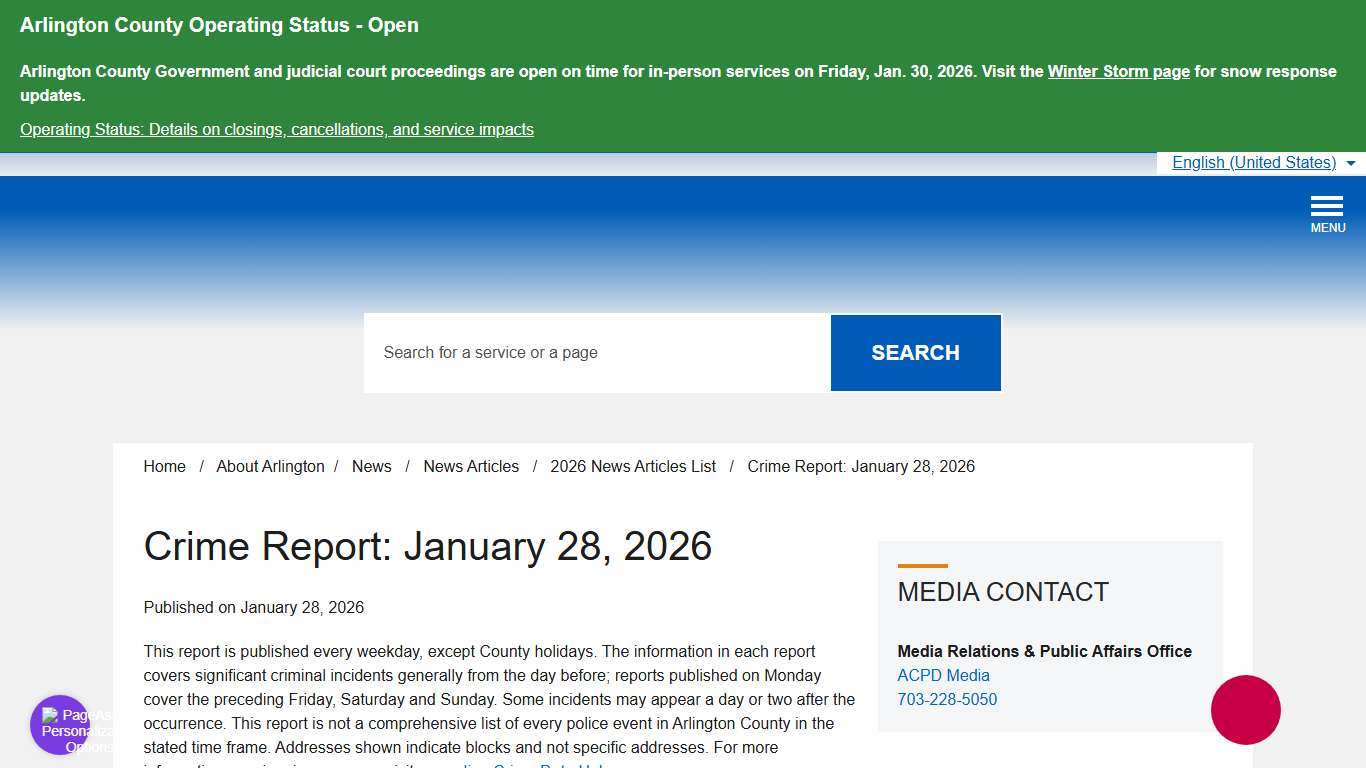Call 703-228-5050 via the phone link
This screenshot has height=768, width=1366.
pos(947,699)
